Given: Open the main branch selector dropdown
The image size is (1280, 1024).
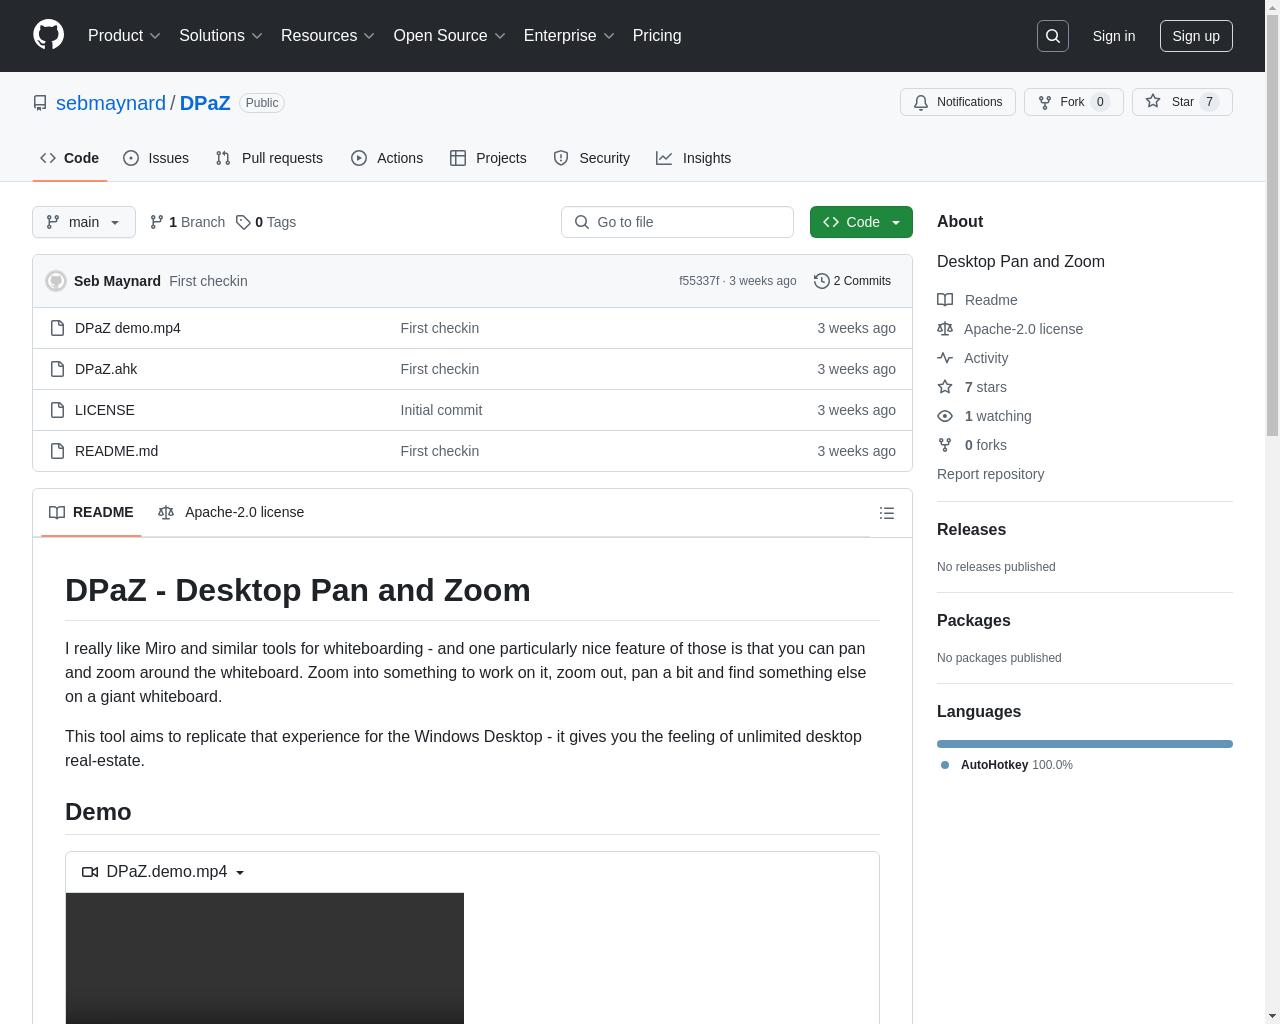Looking at the screenshot, I should 84,222.
